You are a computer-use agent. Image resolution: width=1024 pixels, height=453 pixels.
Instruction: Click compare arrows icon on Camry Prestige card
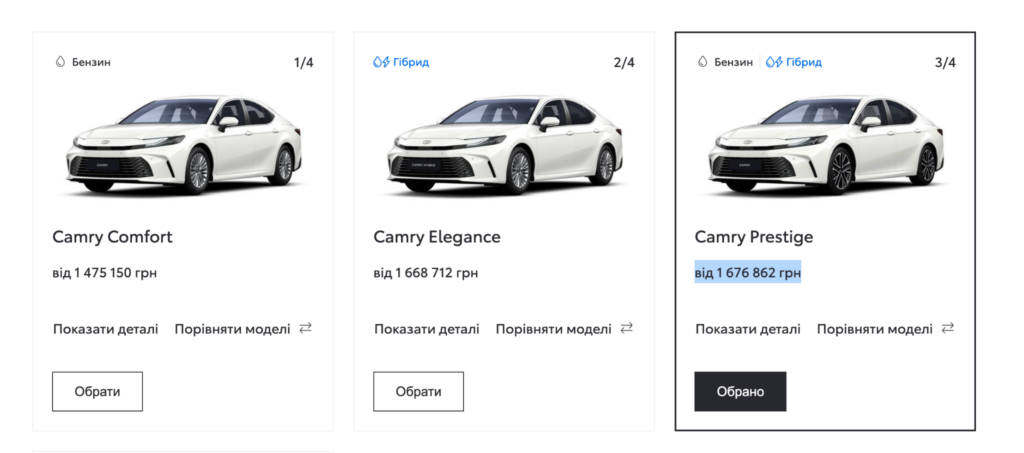948,328
